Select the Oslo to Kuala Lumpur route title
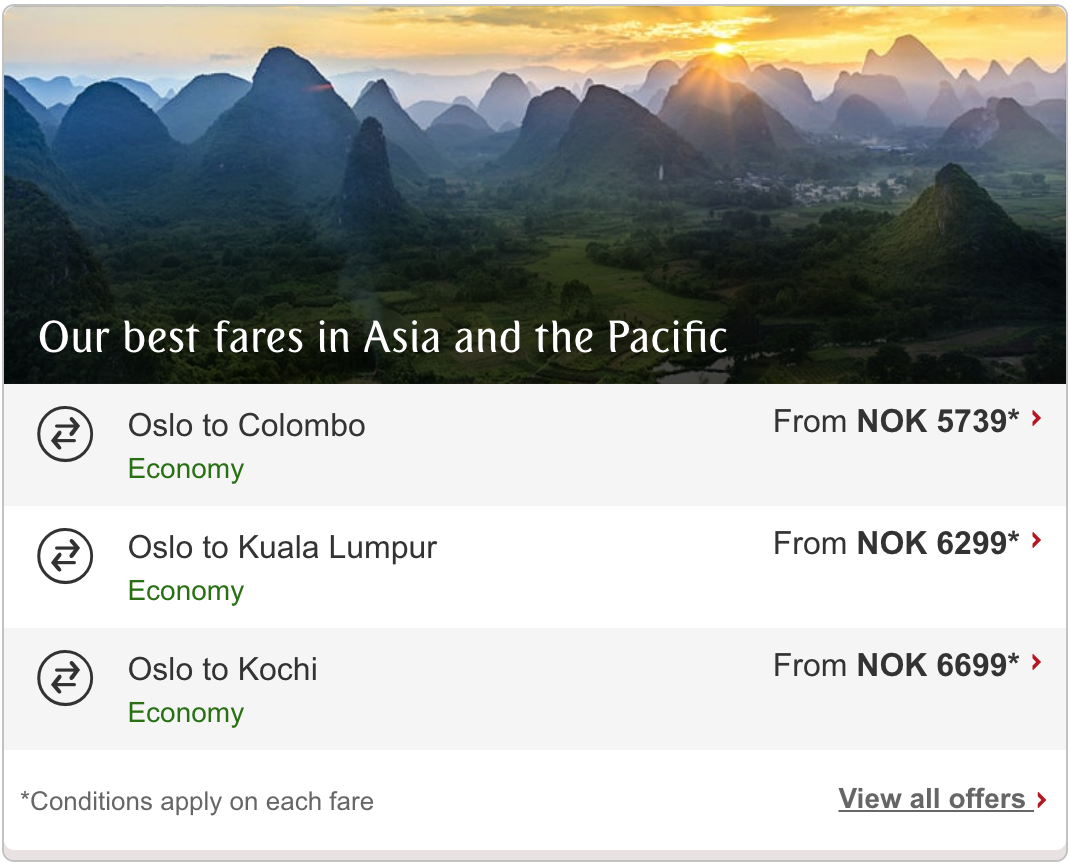Viewport: 1070px width, 864px height. (283, 548)
